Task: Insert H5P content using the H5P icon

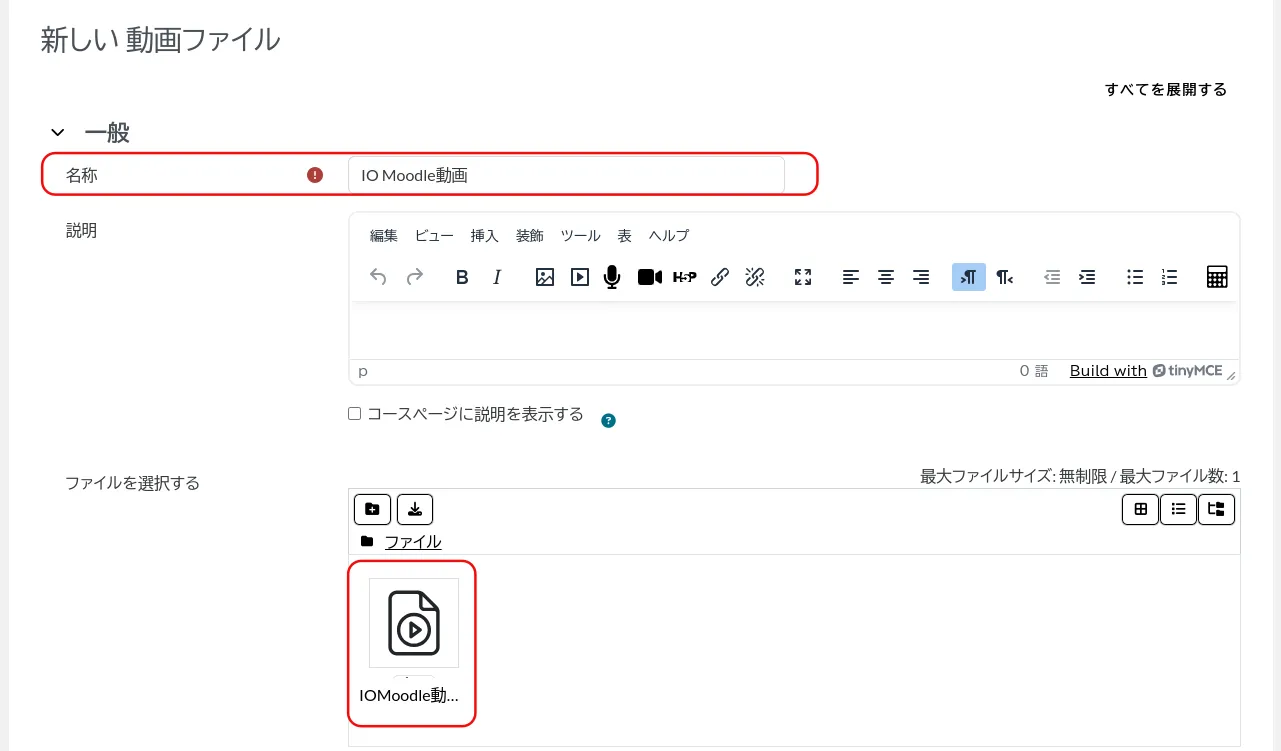Action: (684, 278)
